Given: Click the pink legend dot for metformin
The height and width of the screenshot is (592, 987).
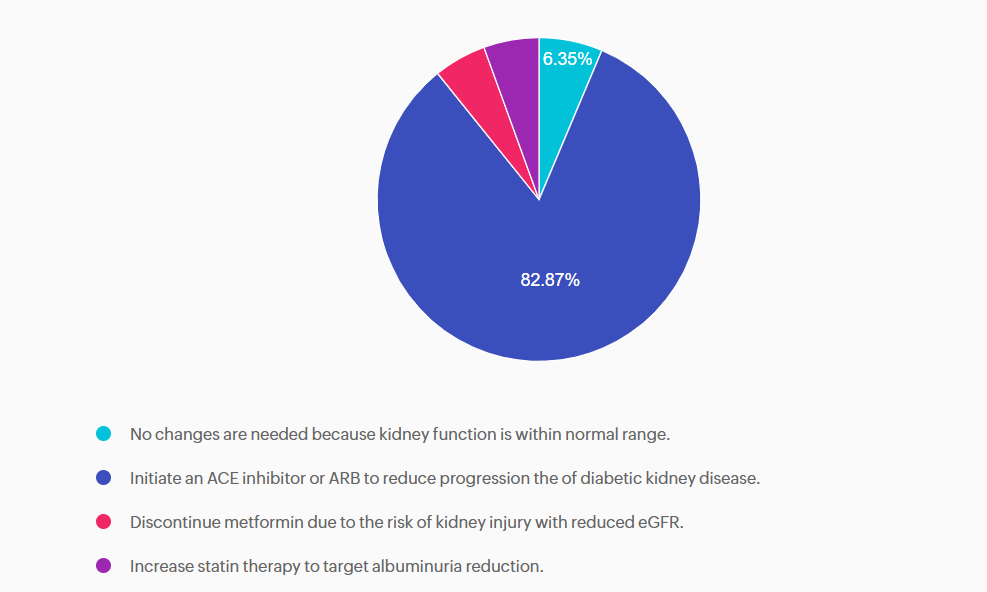Looking at the screenshot, I should pos(103,522).
